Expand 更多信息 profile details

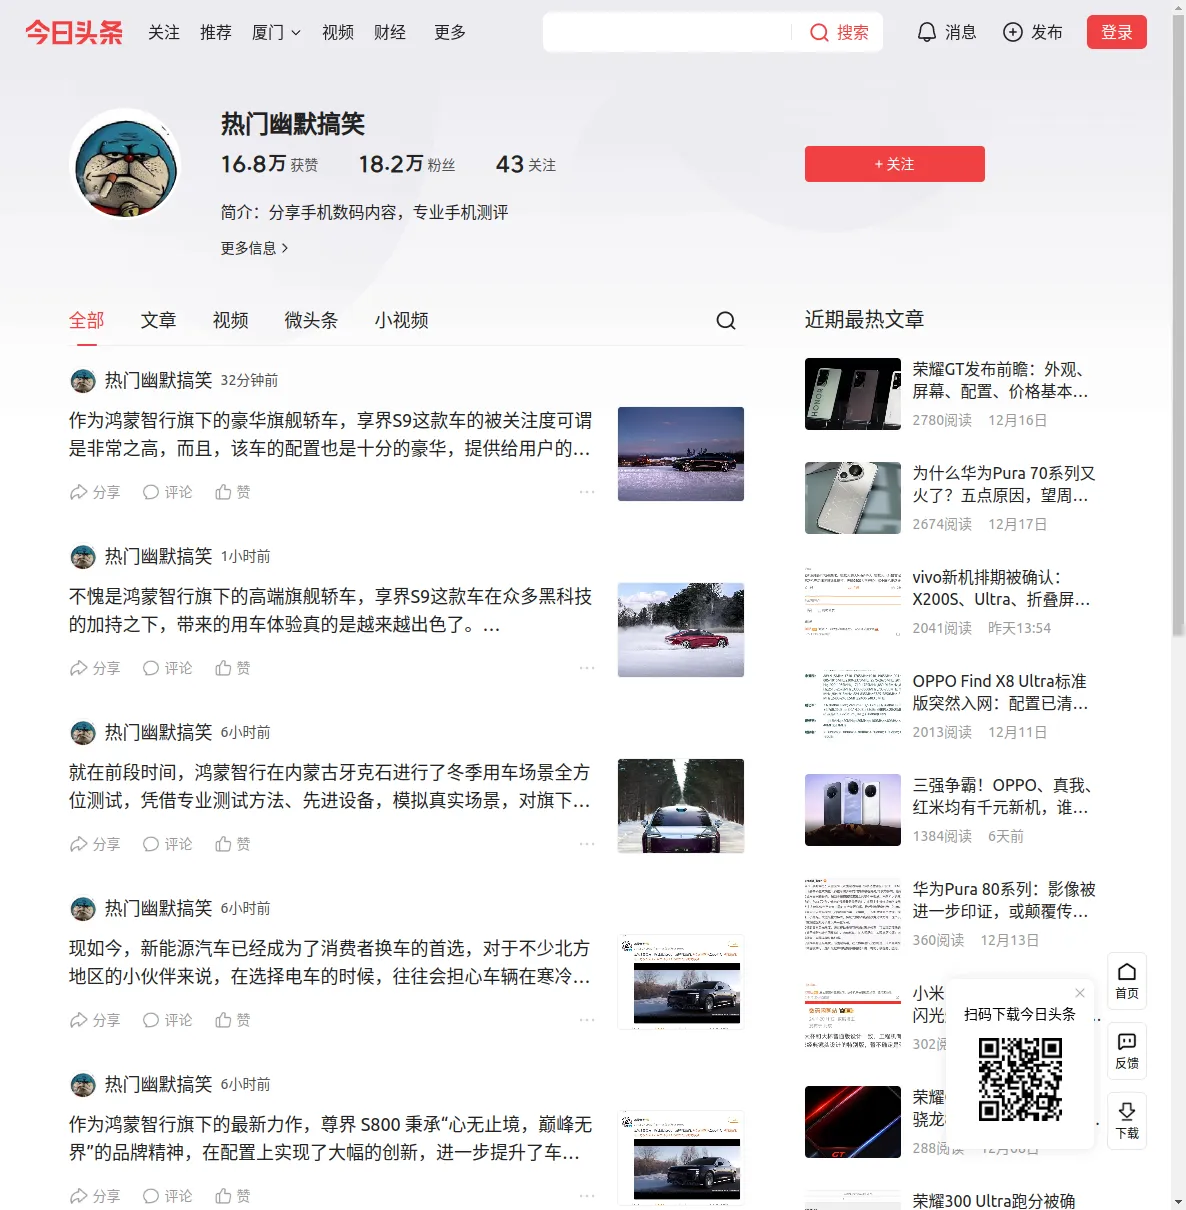pyautogui.click(x=254, y=248)
